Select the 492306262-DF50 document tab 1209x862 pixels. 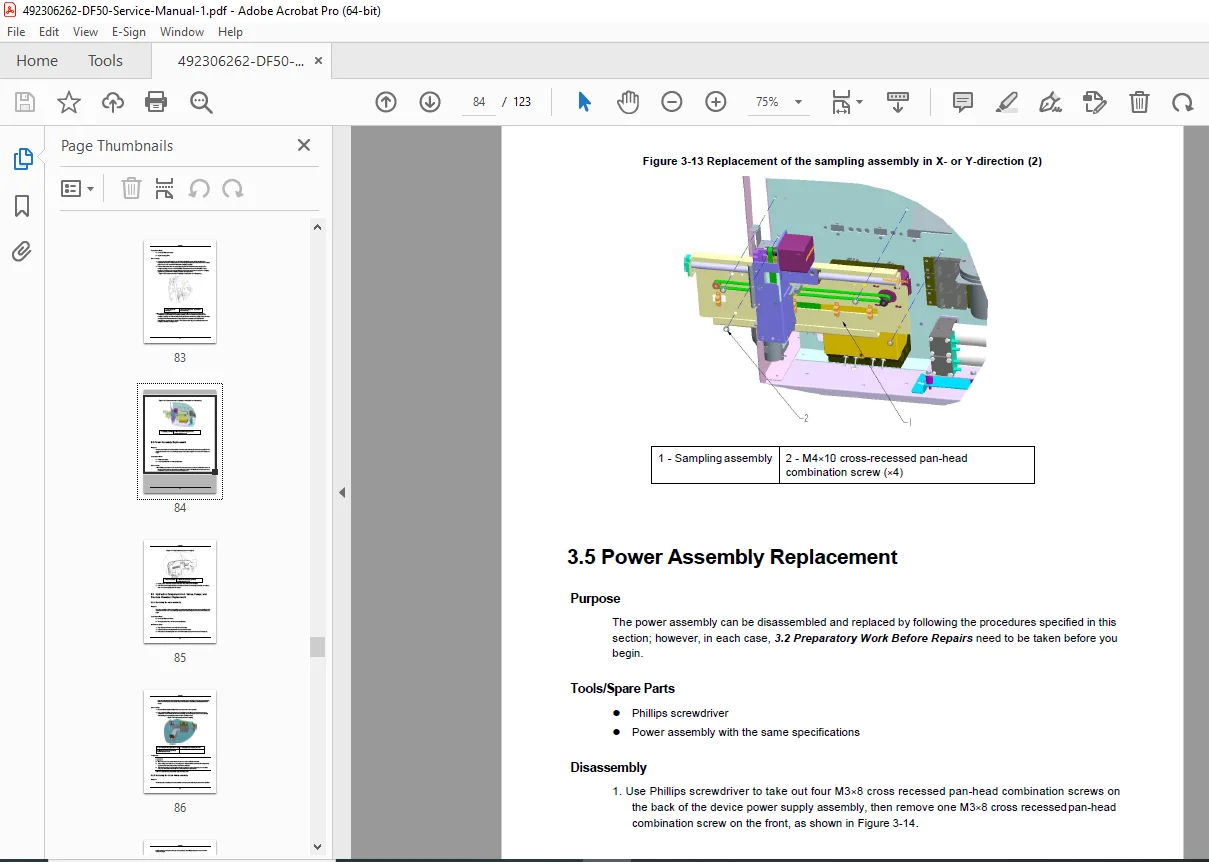point(241,61)
